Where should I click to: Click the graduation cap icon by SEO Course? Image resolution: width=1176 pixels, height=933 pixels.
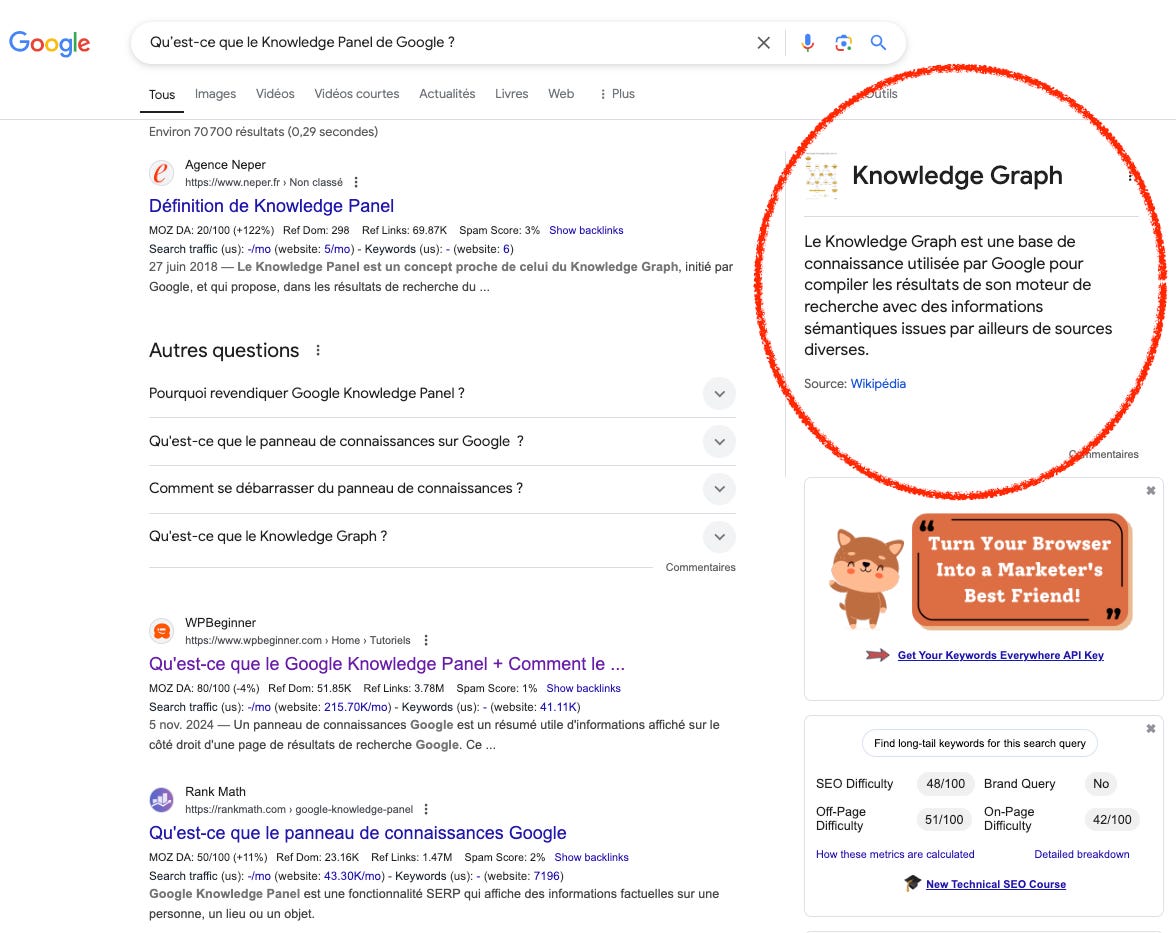click(x=913, y=884)
